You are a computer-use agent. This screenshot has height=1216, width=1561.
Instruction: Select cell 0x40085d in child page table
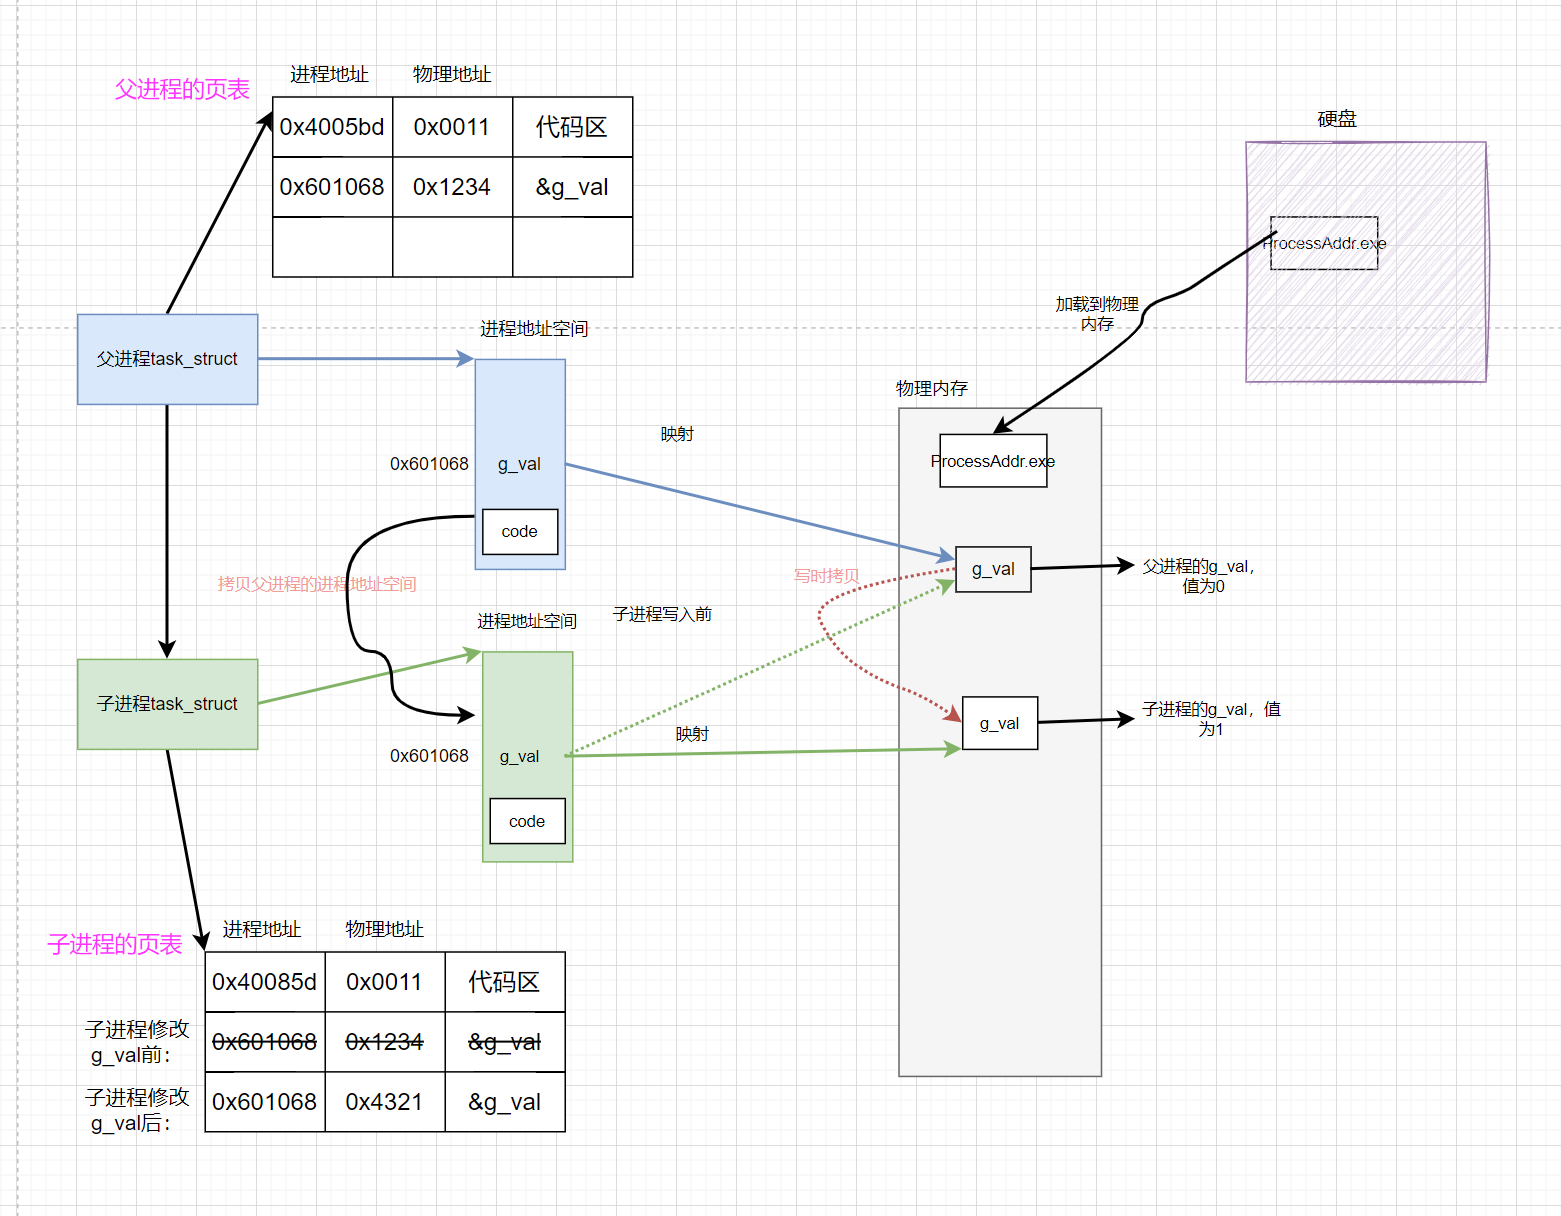[x=265, y=982]
